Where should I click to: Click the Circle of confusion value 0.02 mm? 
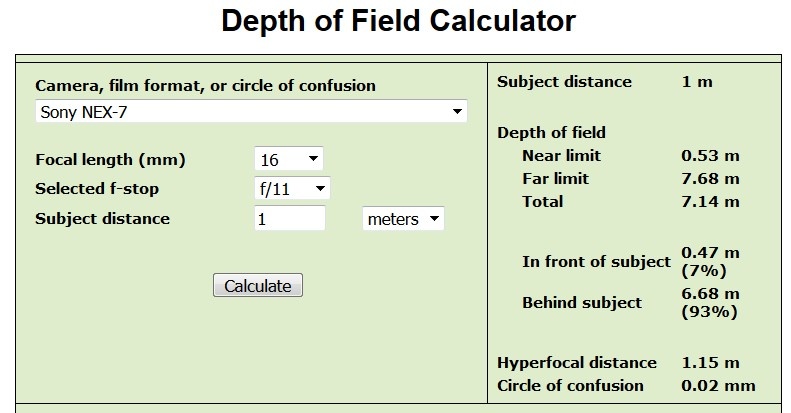click(717, 385)
